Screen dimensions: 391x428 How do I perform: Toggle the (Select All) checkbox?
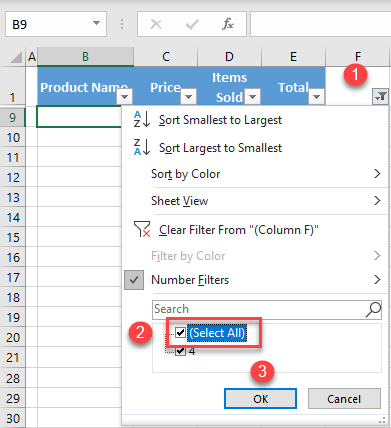180,332
